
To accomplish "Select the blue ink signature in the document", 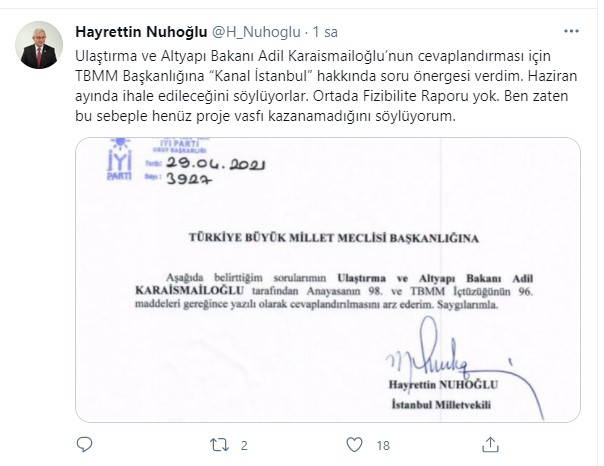I will pos(464,364).
